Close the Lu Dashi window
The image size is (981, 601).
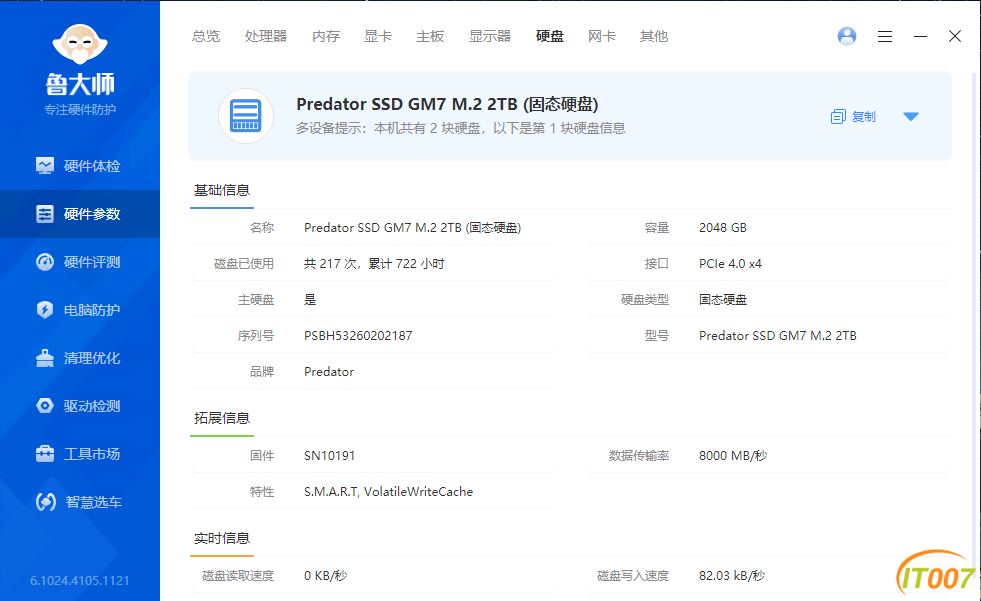pyautogui.click(x=955, y=36)
